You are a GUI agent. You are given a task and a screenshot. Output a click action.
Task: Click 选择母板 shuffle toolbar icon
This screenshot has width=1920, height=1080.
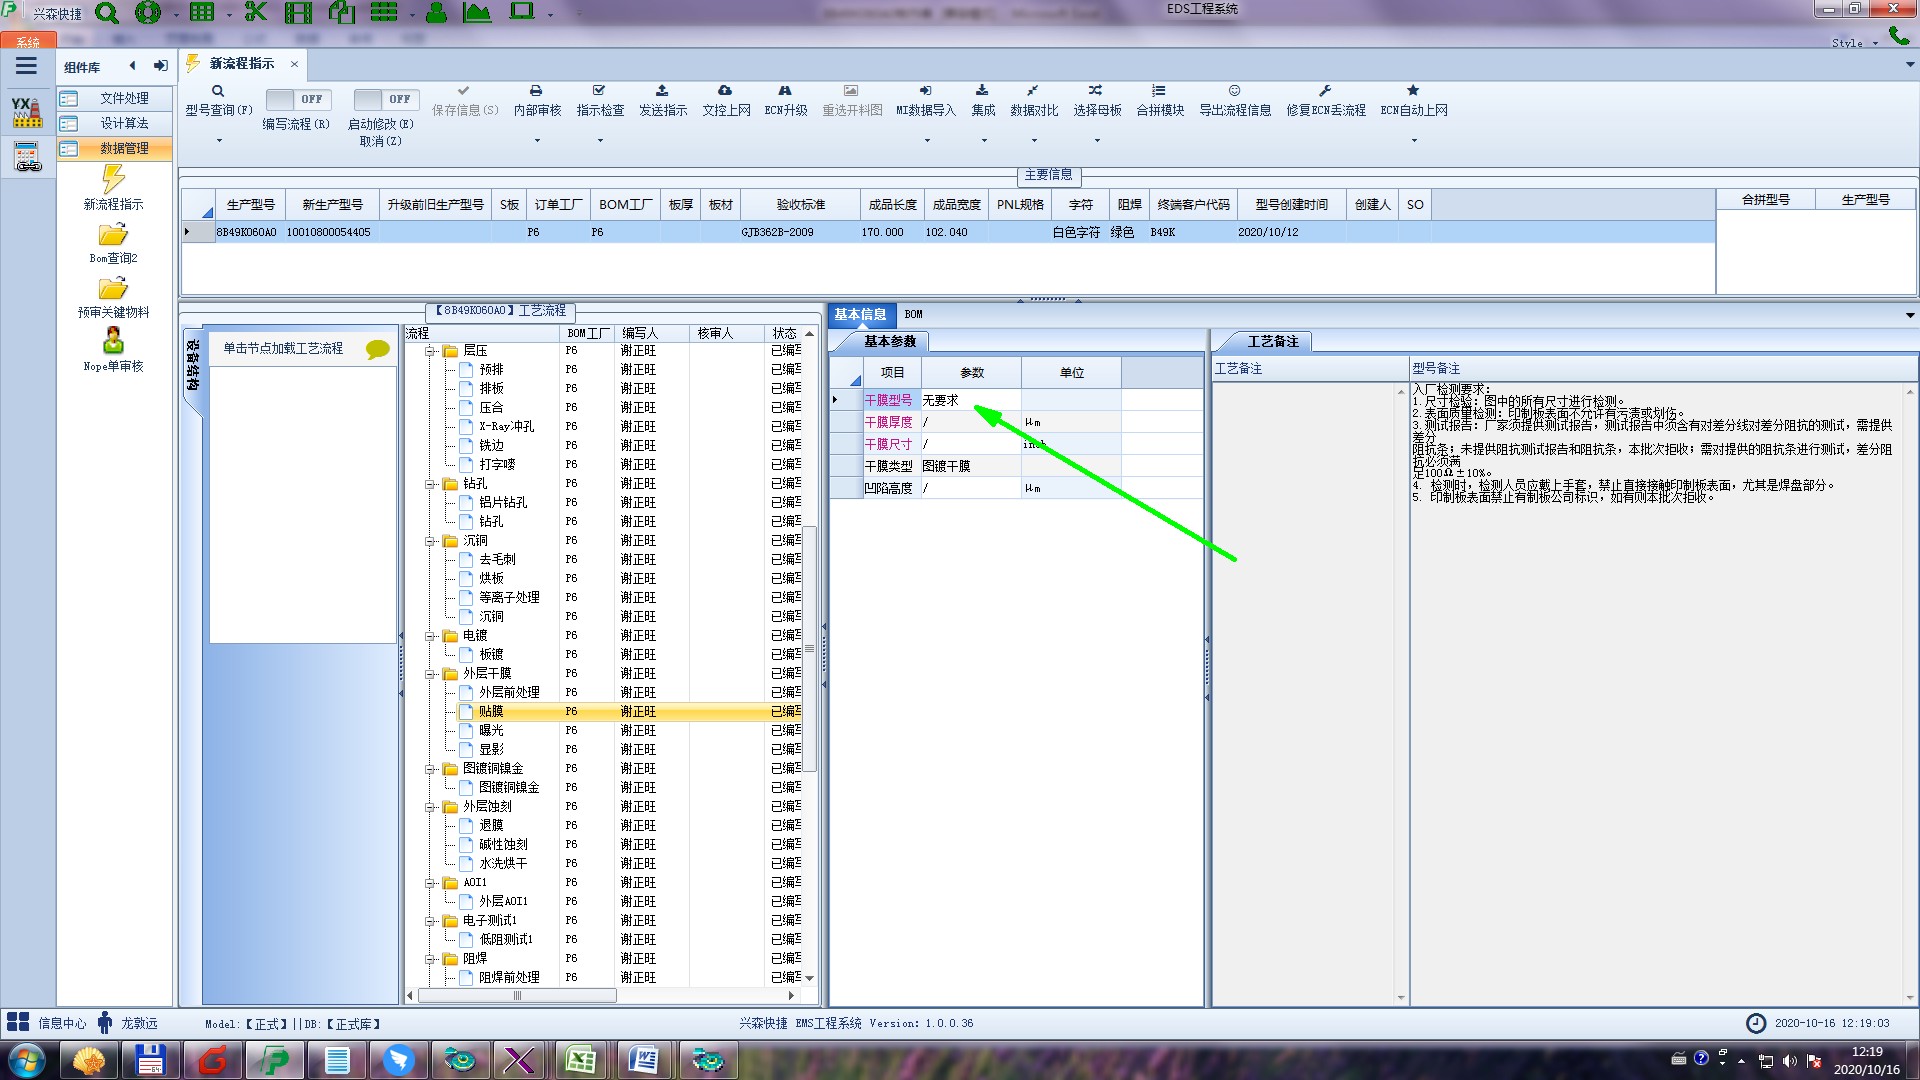click(x=1096, y=91)
